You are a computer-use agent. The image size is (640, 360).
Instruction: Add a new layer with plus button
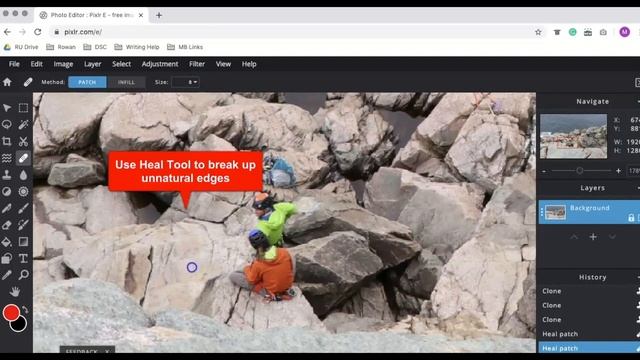[x=593, y=237]
